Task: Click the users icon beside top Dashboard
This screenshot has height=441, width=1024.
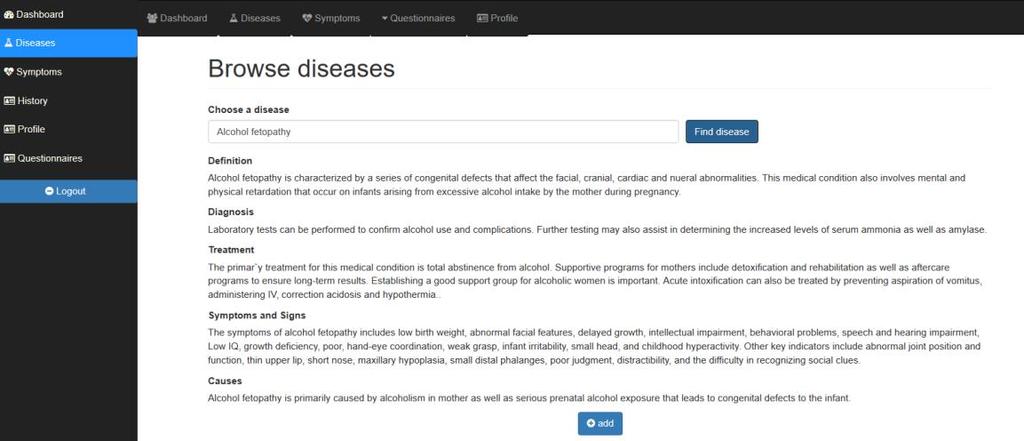Action: [x=152, y=18]
